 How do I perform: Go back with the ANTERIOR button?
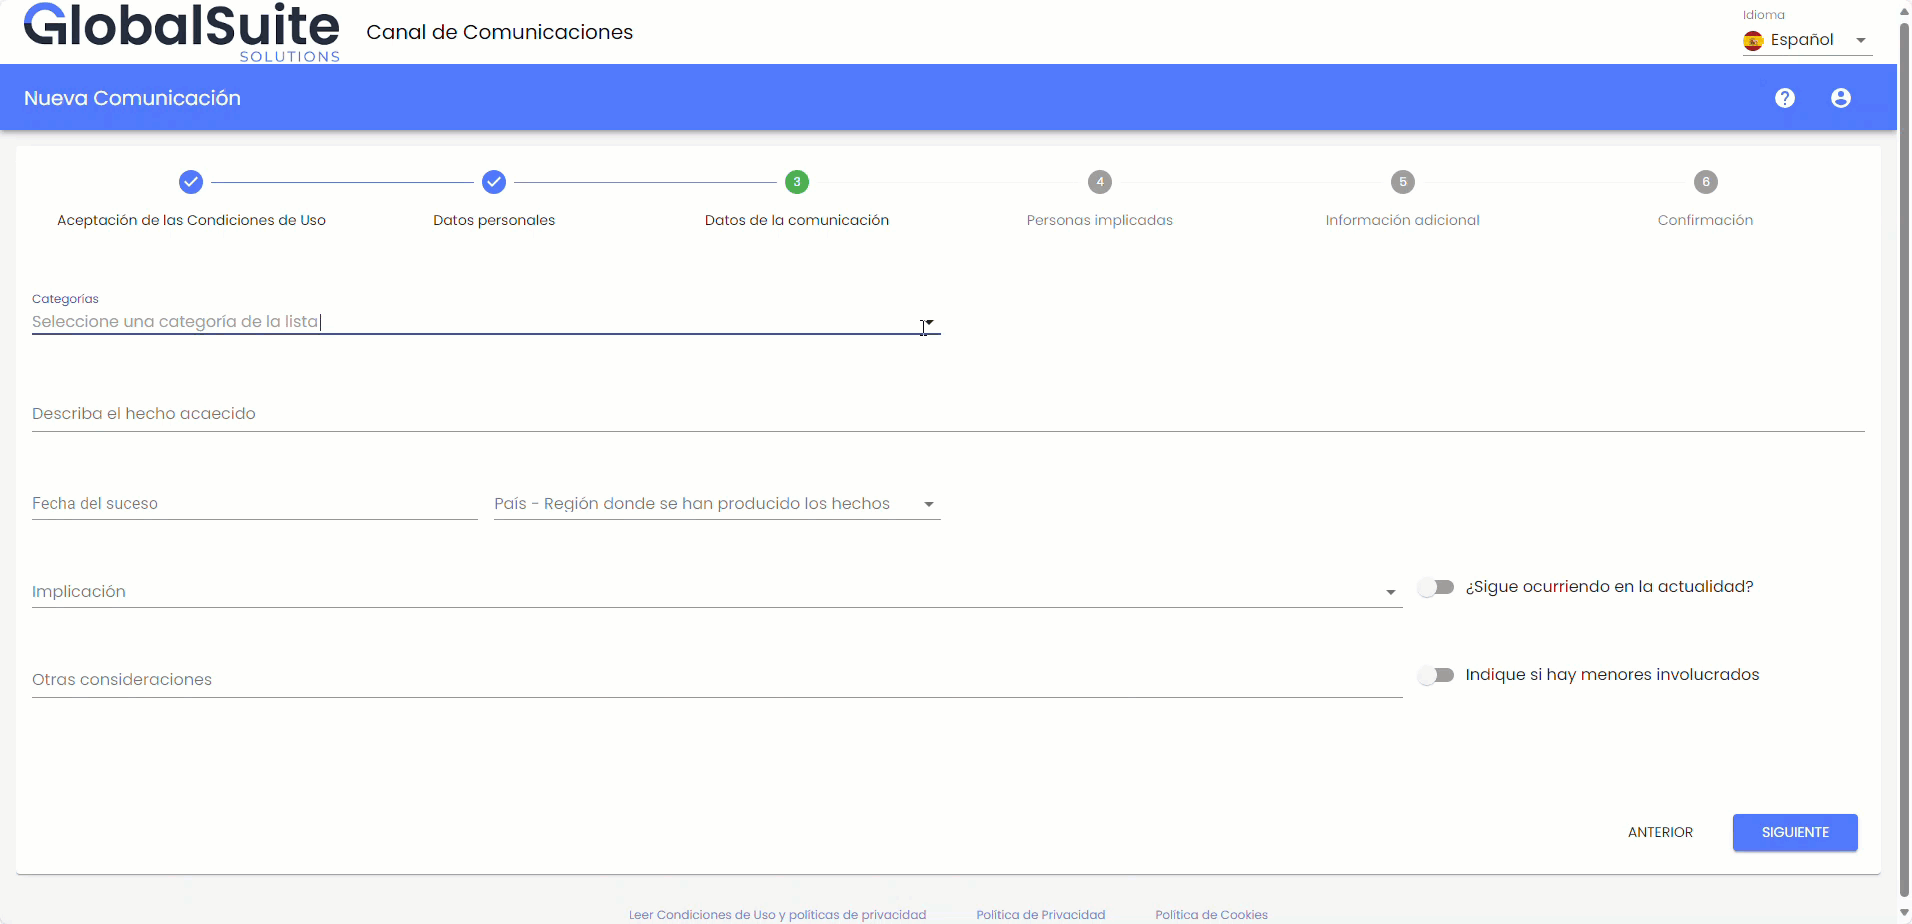[1660, 832]
